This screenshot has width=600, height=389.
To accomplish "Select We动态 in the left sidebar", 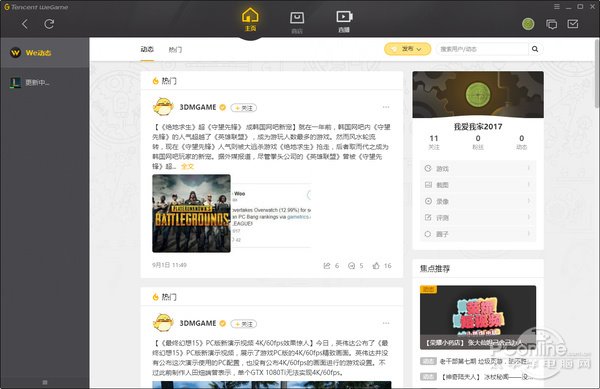I will (x=45, y=53).
